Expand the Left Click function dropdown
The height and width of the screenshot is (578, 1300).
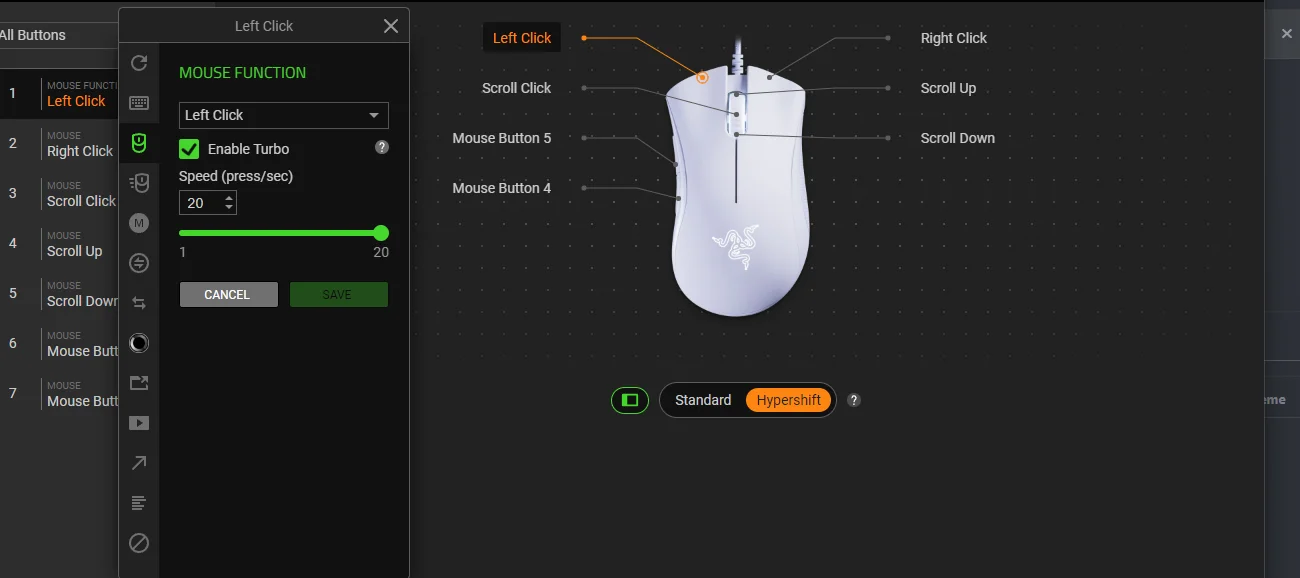284,115
